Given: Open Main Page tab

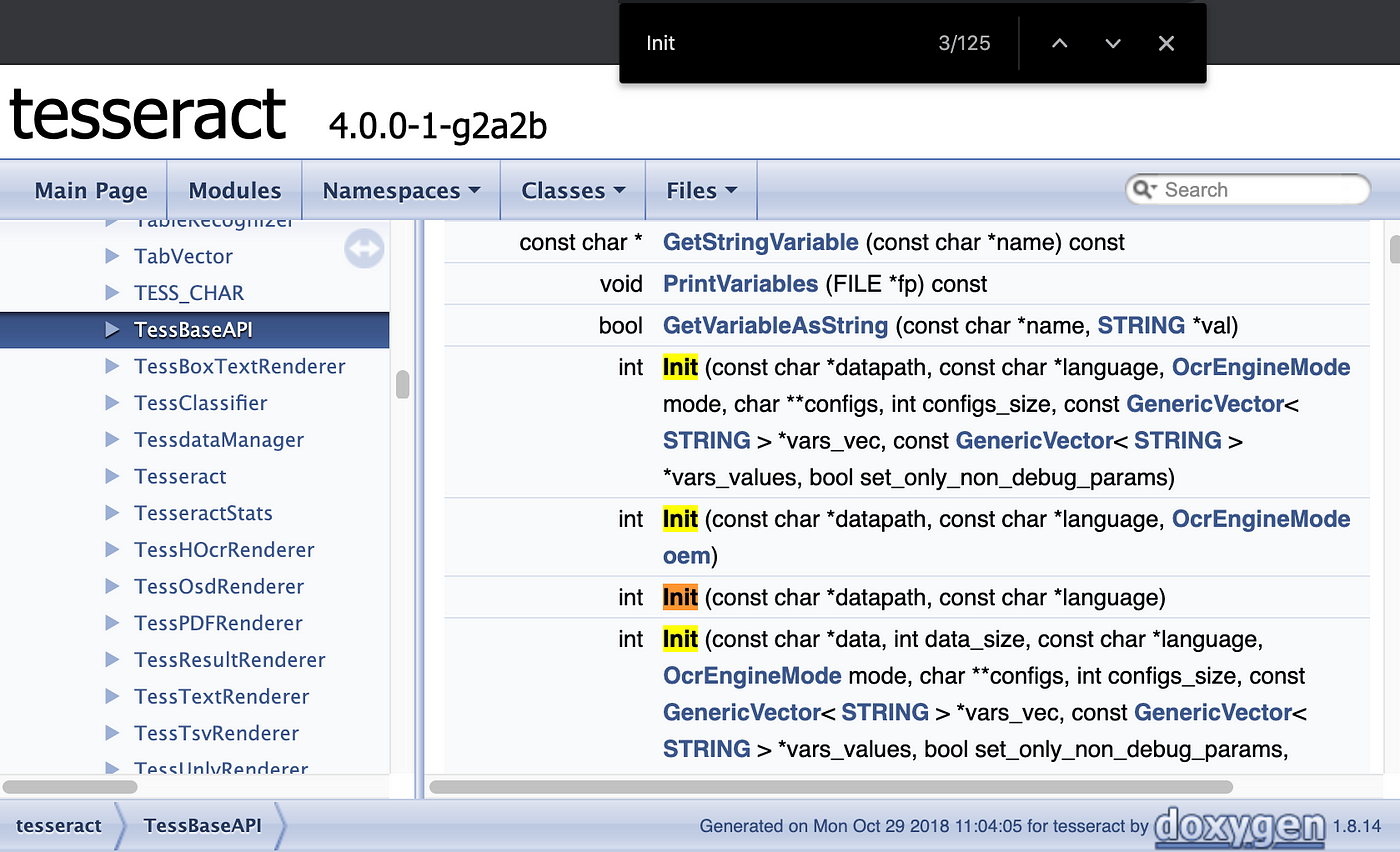Looking at the screenshot, I should point(91,191).
